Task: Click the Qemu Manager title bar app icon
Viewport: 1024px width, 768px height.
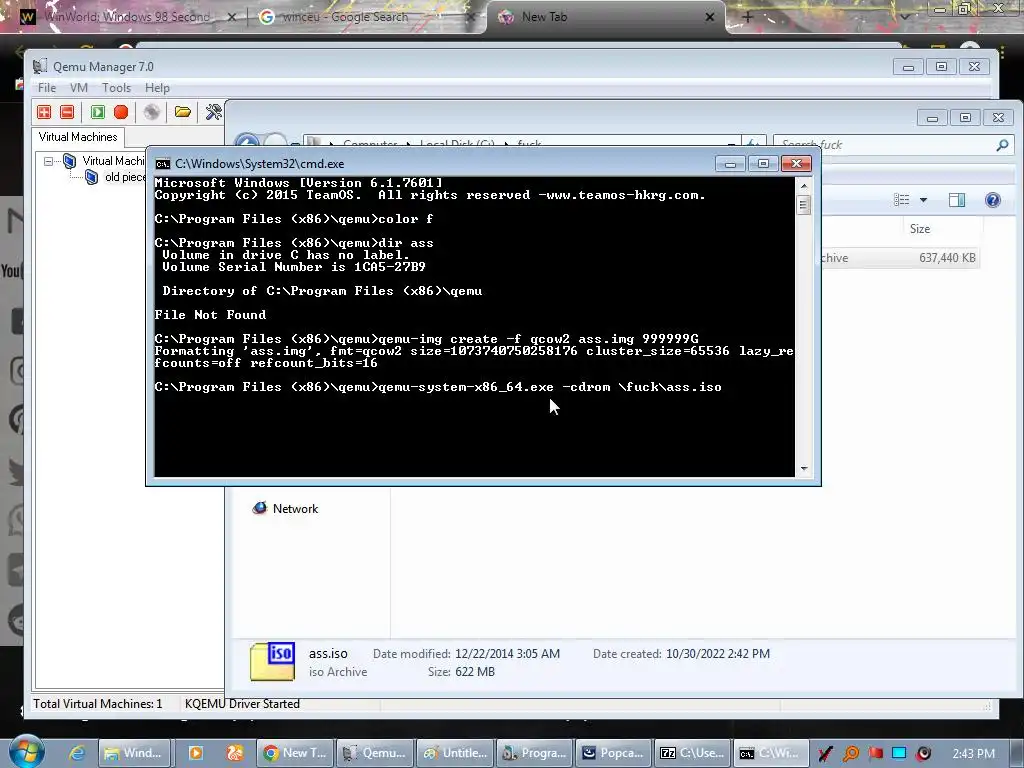Action: click(40, 67)
